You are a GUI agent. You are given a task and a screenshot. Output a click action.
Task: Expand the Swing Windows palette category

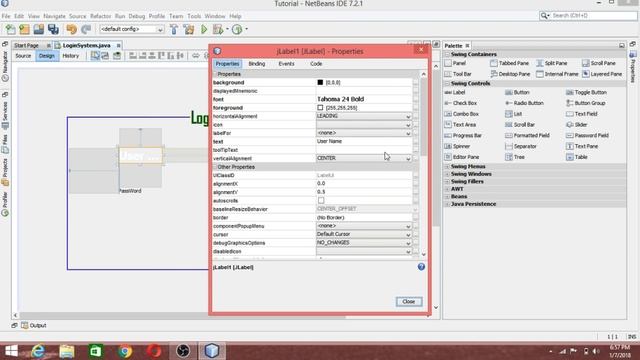447,174
